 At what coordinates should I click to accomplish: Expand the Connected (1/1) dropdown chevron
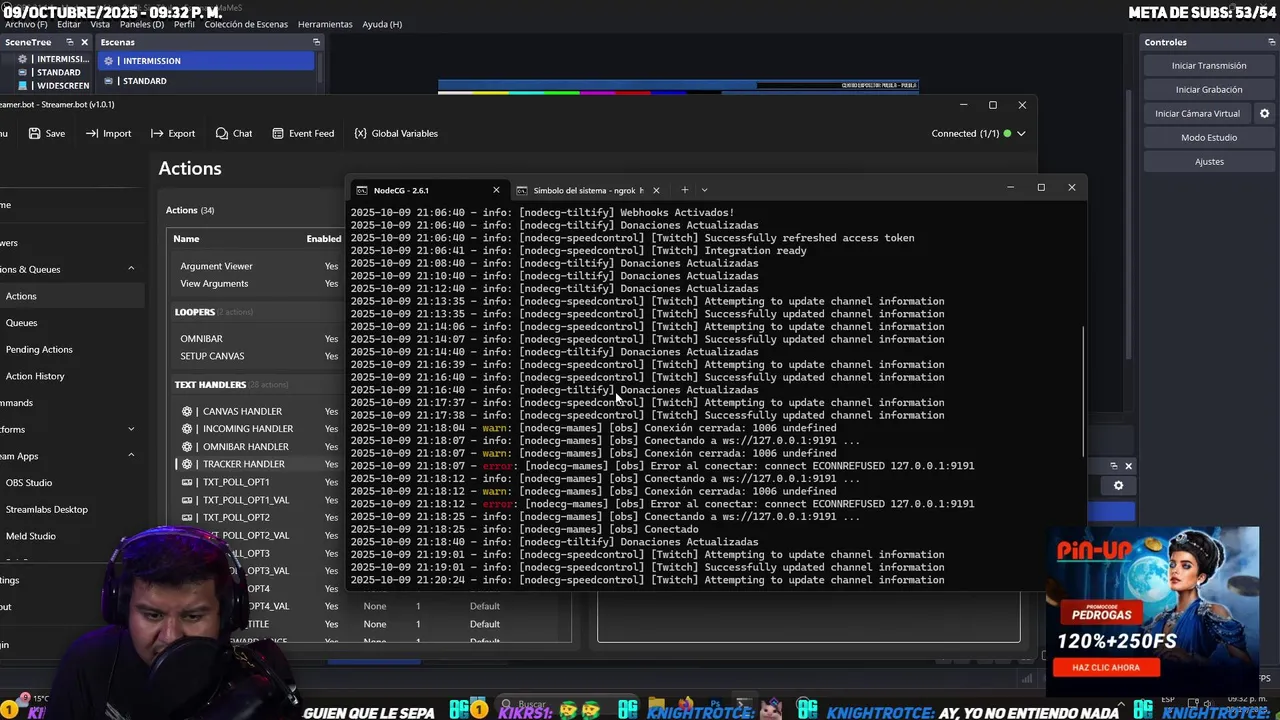pyautogui.click(x=1021, y=133)
